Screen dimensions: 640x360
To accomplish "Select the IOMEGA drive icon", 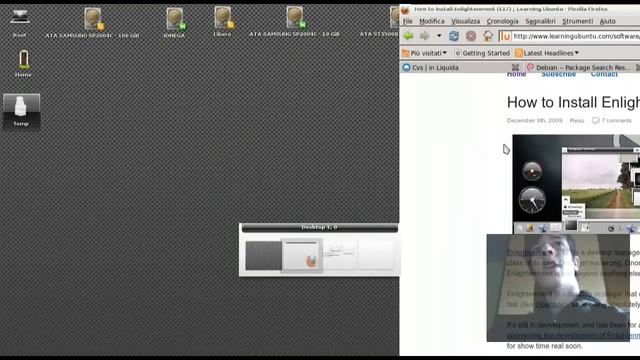I will pos(174,23).
